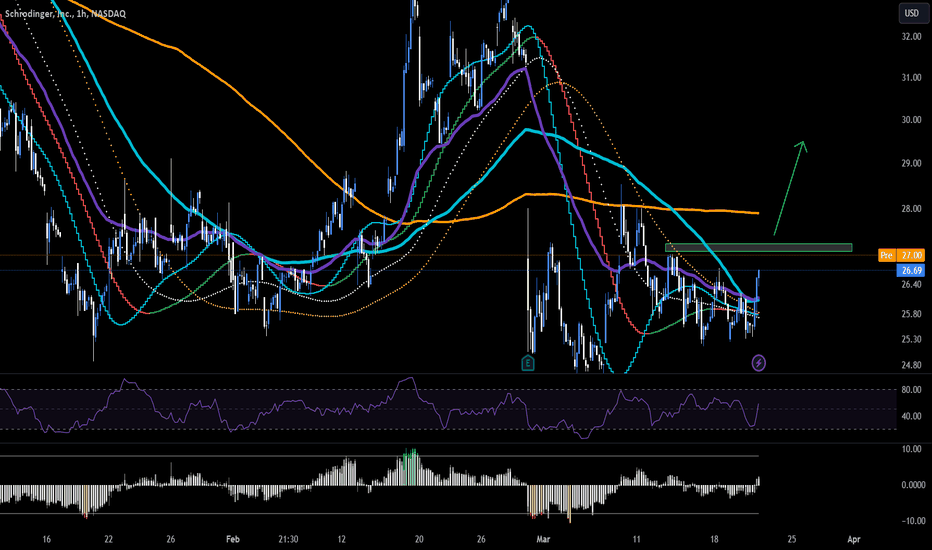Click the 31.00 price axis label
The height and width of the screenshot is (550, 932).
(911, 78)
